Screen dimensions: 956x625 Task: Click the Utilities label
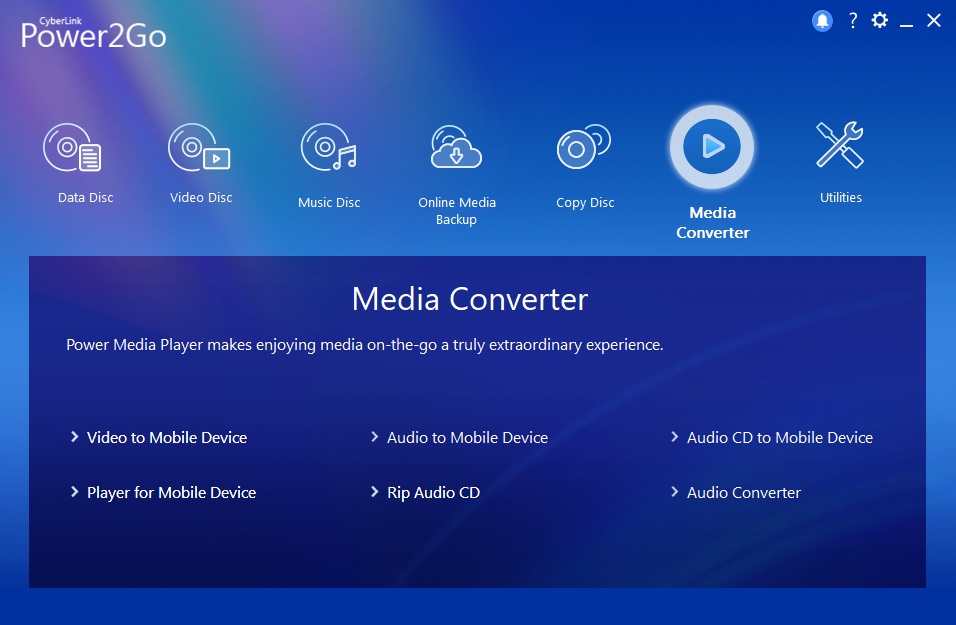click(841, 198)
